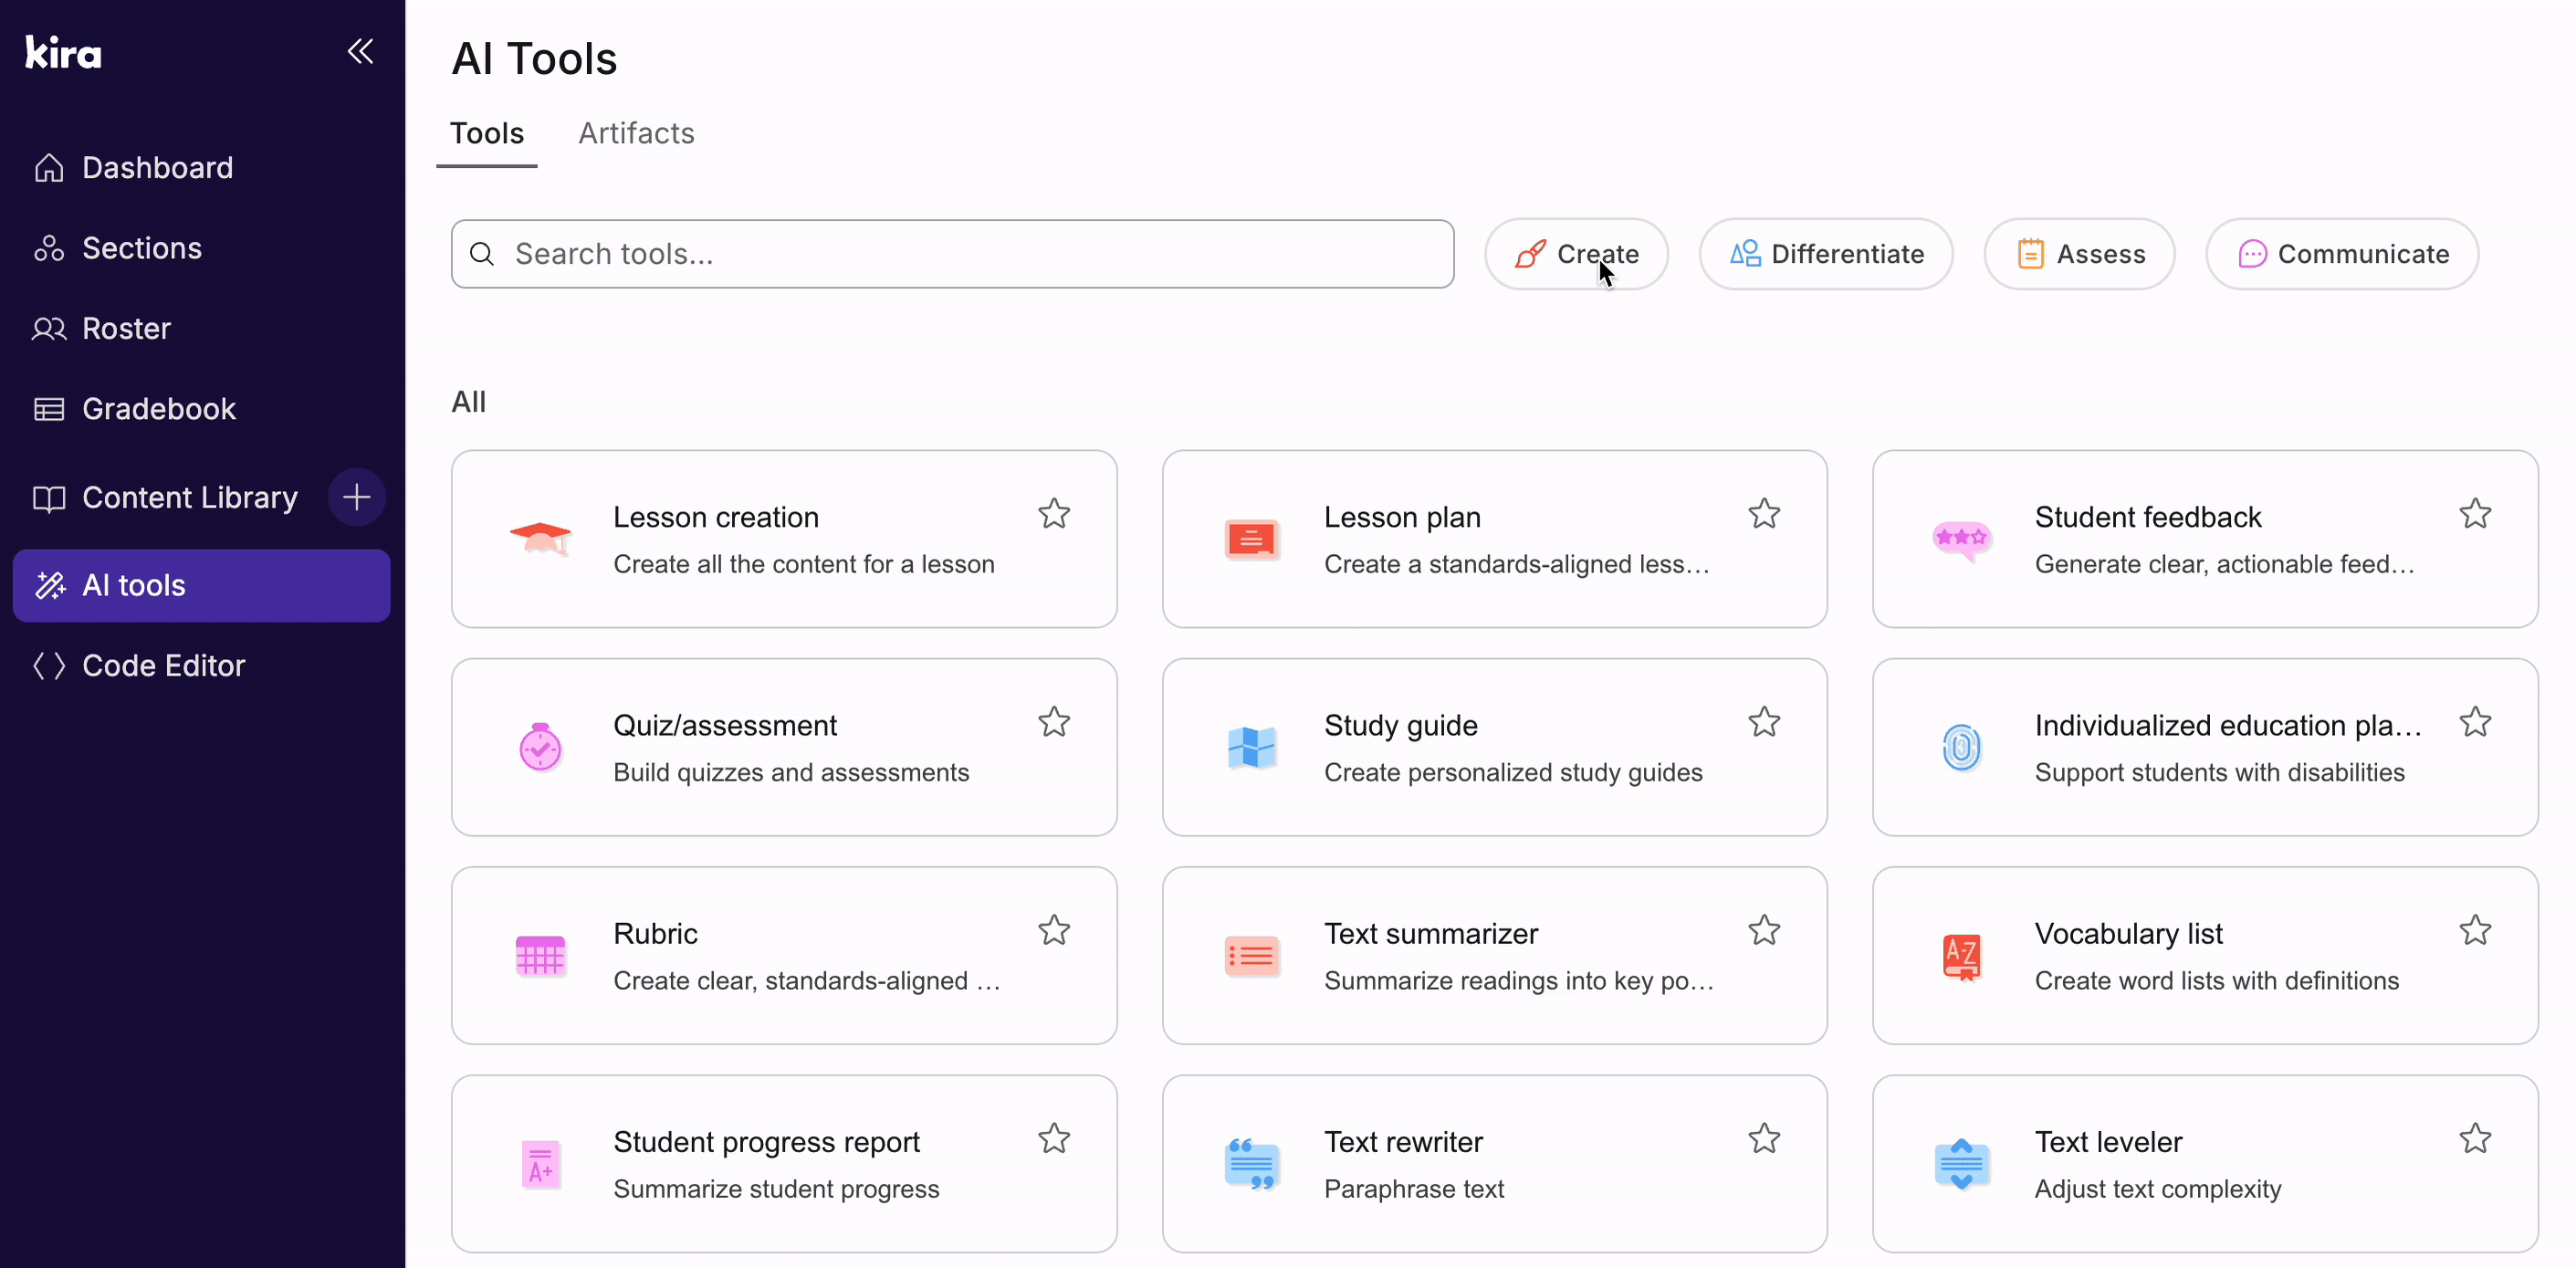Star the Study guide tool
The width and height of the screenshot is (2576, 1268).
click(1764, 722)
